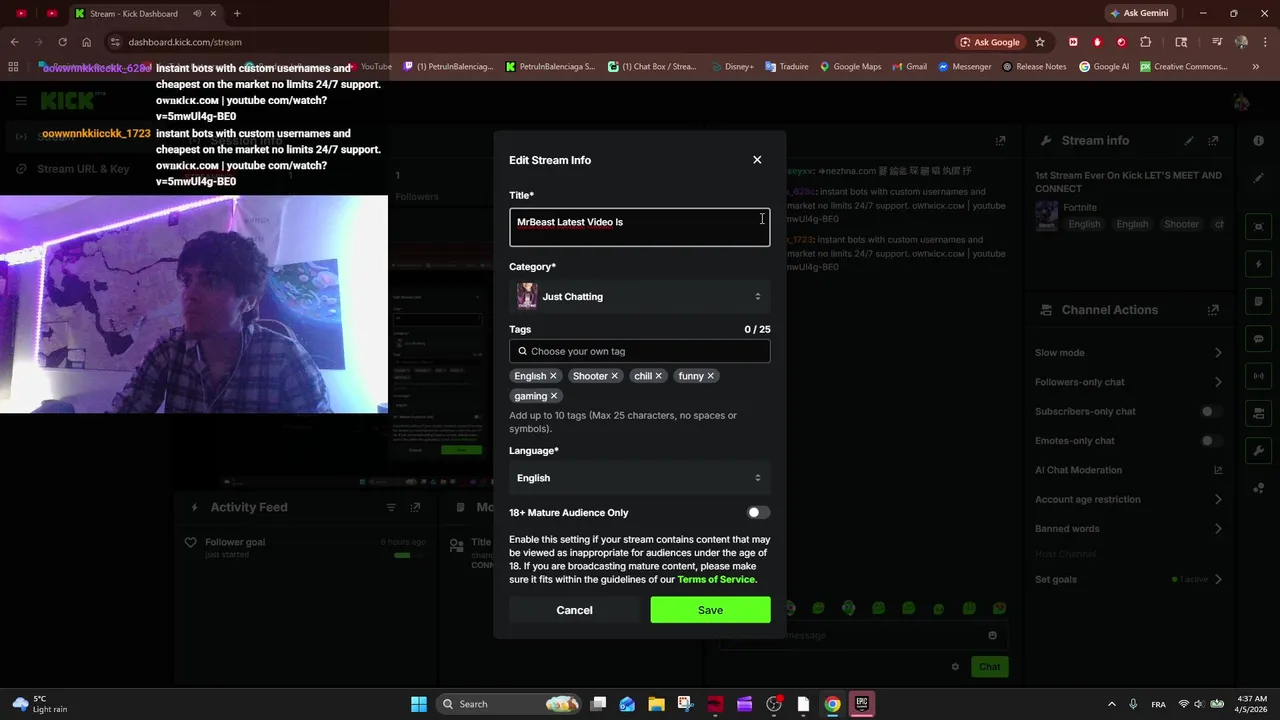
Task: Close the Edit Stream Info dialog
Action: pyautogui.click(x=757, y=160)
